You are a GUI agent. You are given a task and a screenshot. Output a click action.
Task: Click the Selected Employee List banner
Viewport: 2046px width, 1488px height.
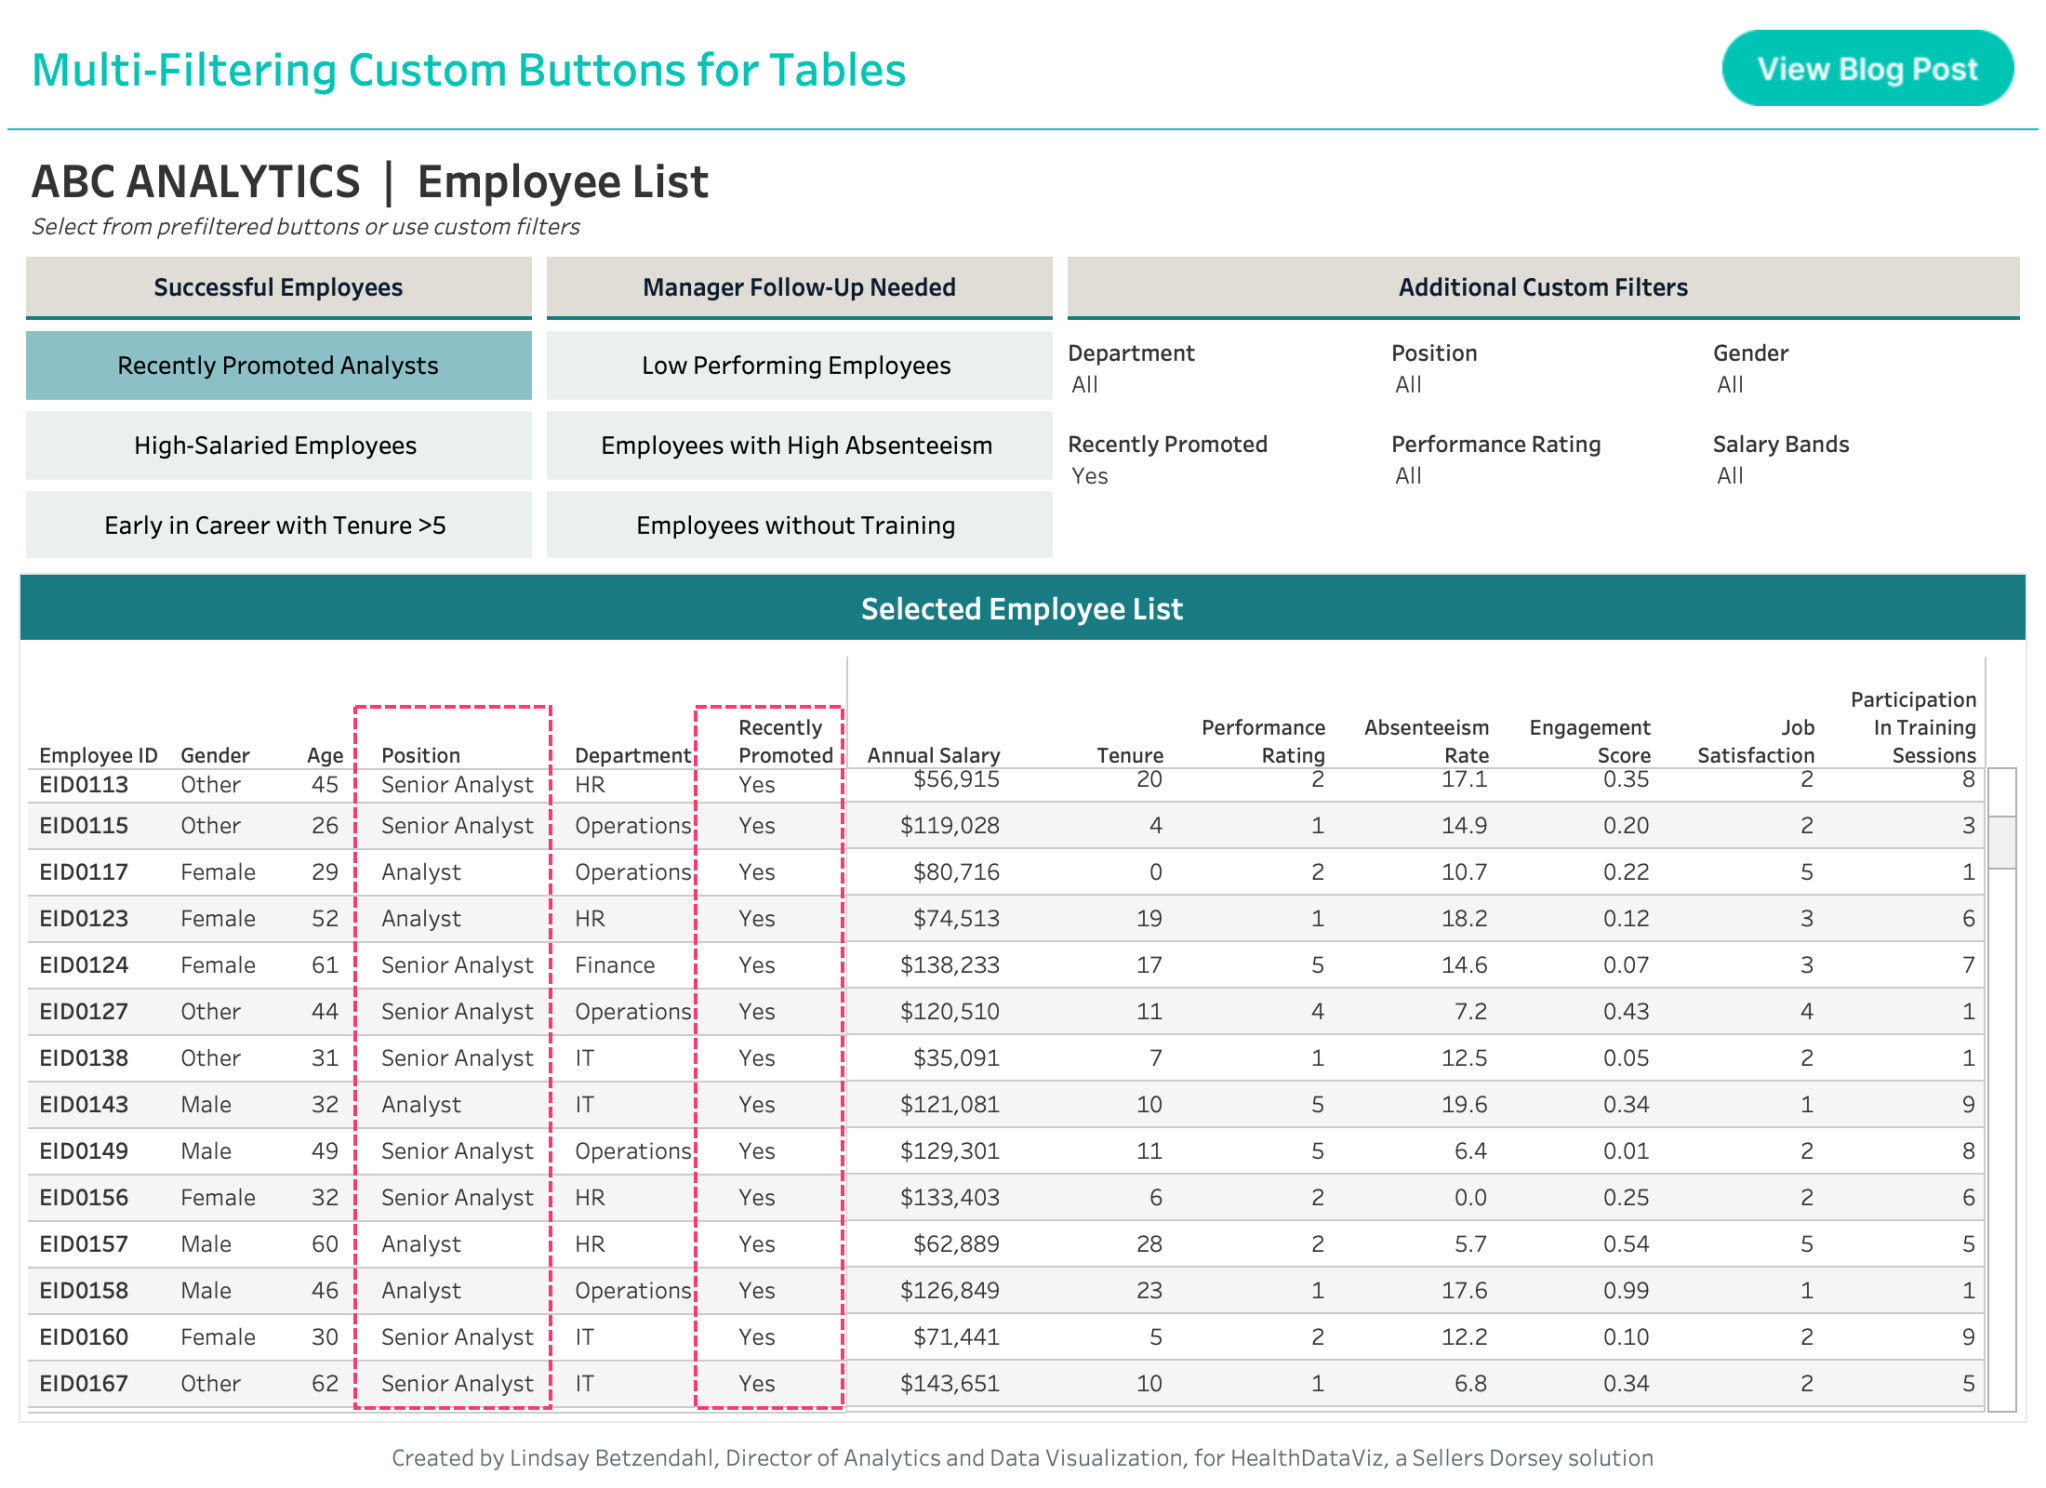pyautogui.click(x=1021, y=608)
